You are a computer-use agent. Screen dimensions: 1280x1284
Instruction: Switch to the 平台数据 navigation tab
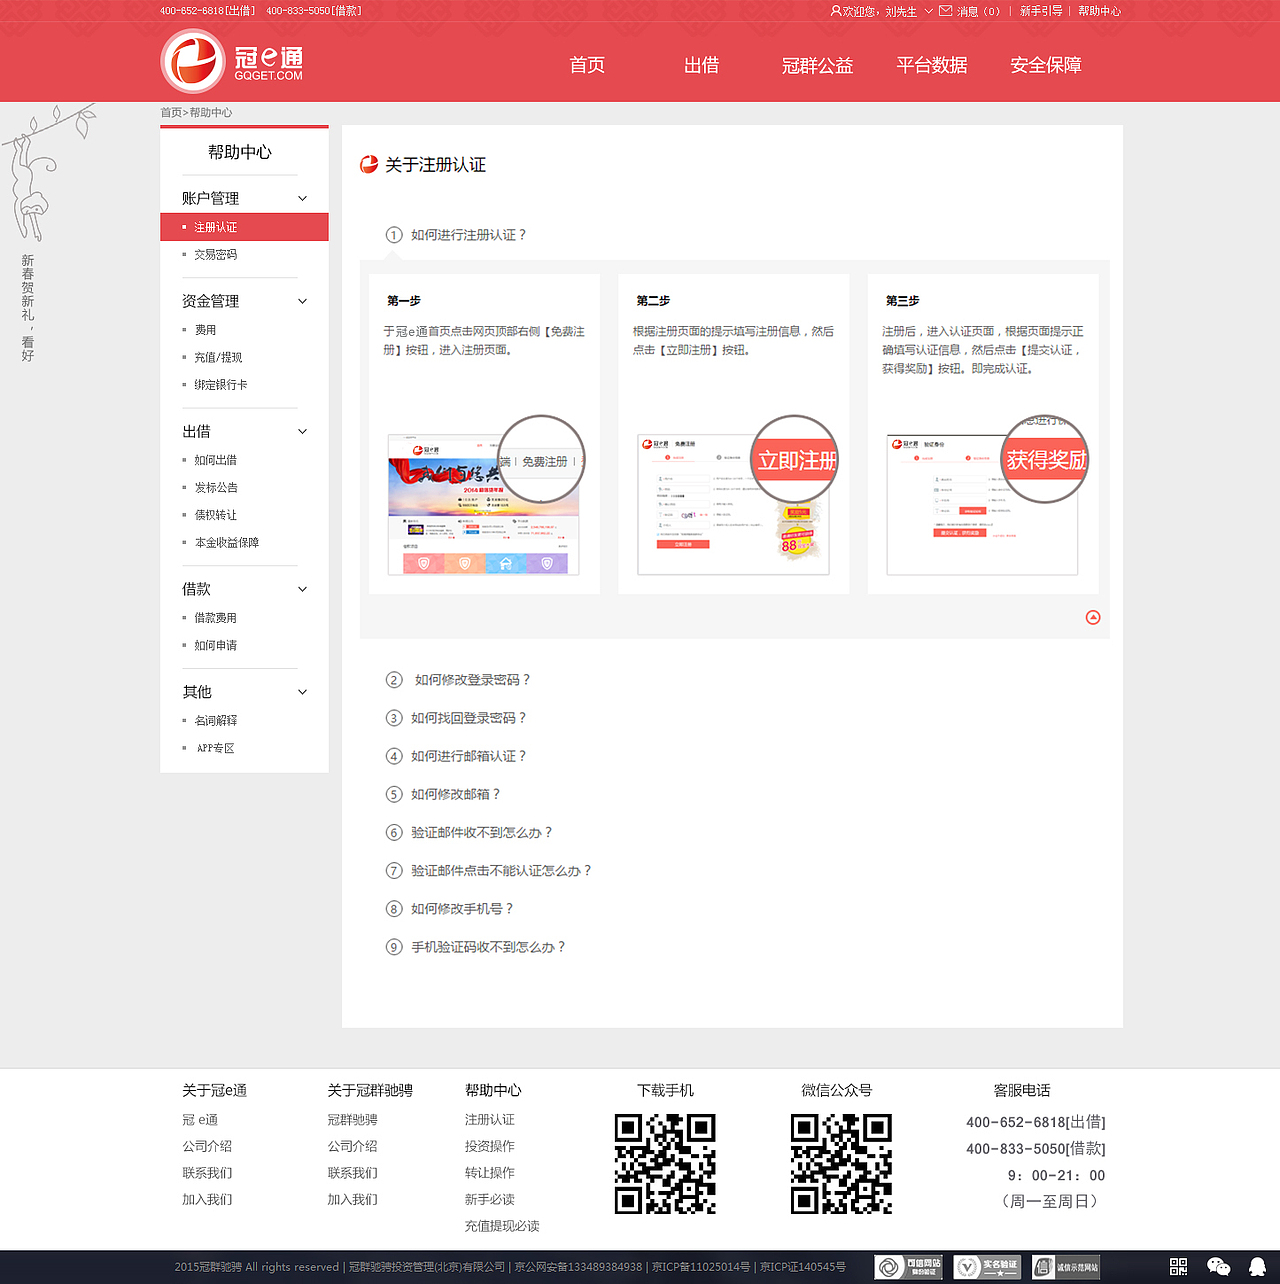(931, 65)
